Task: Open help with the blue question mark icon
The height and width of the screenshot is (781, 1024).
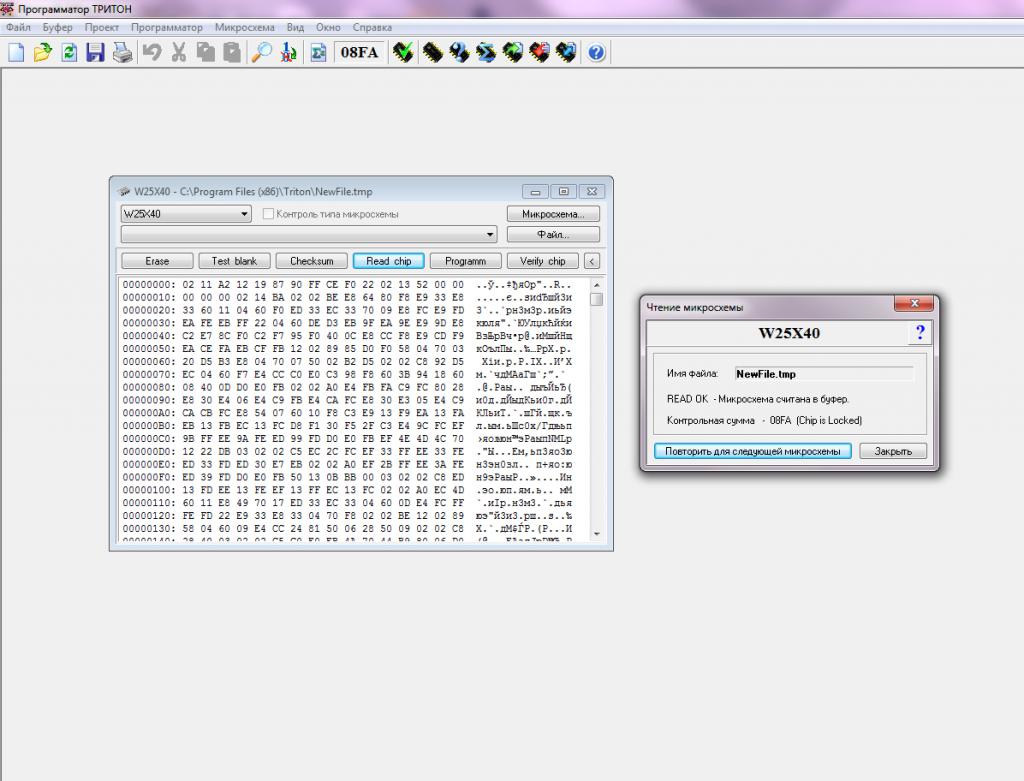Action: [x=597, y=53]
